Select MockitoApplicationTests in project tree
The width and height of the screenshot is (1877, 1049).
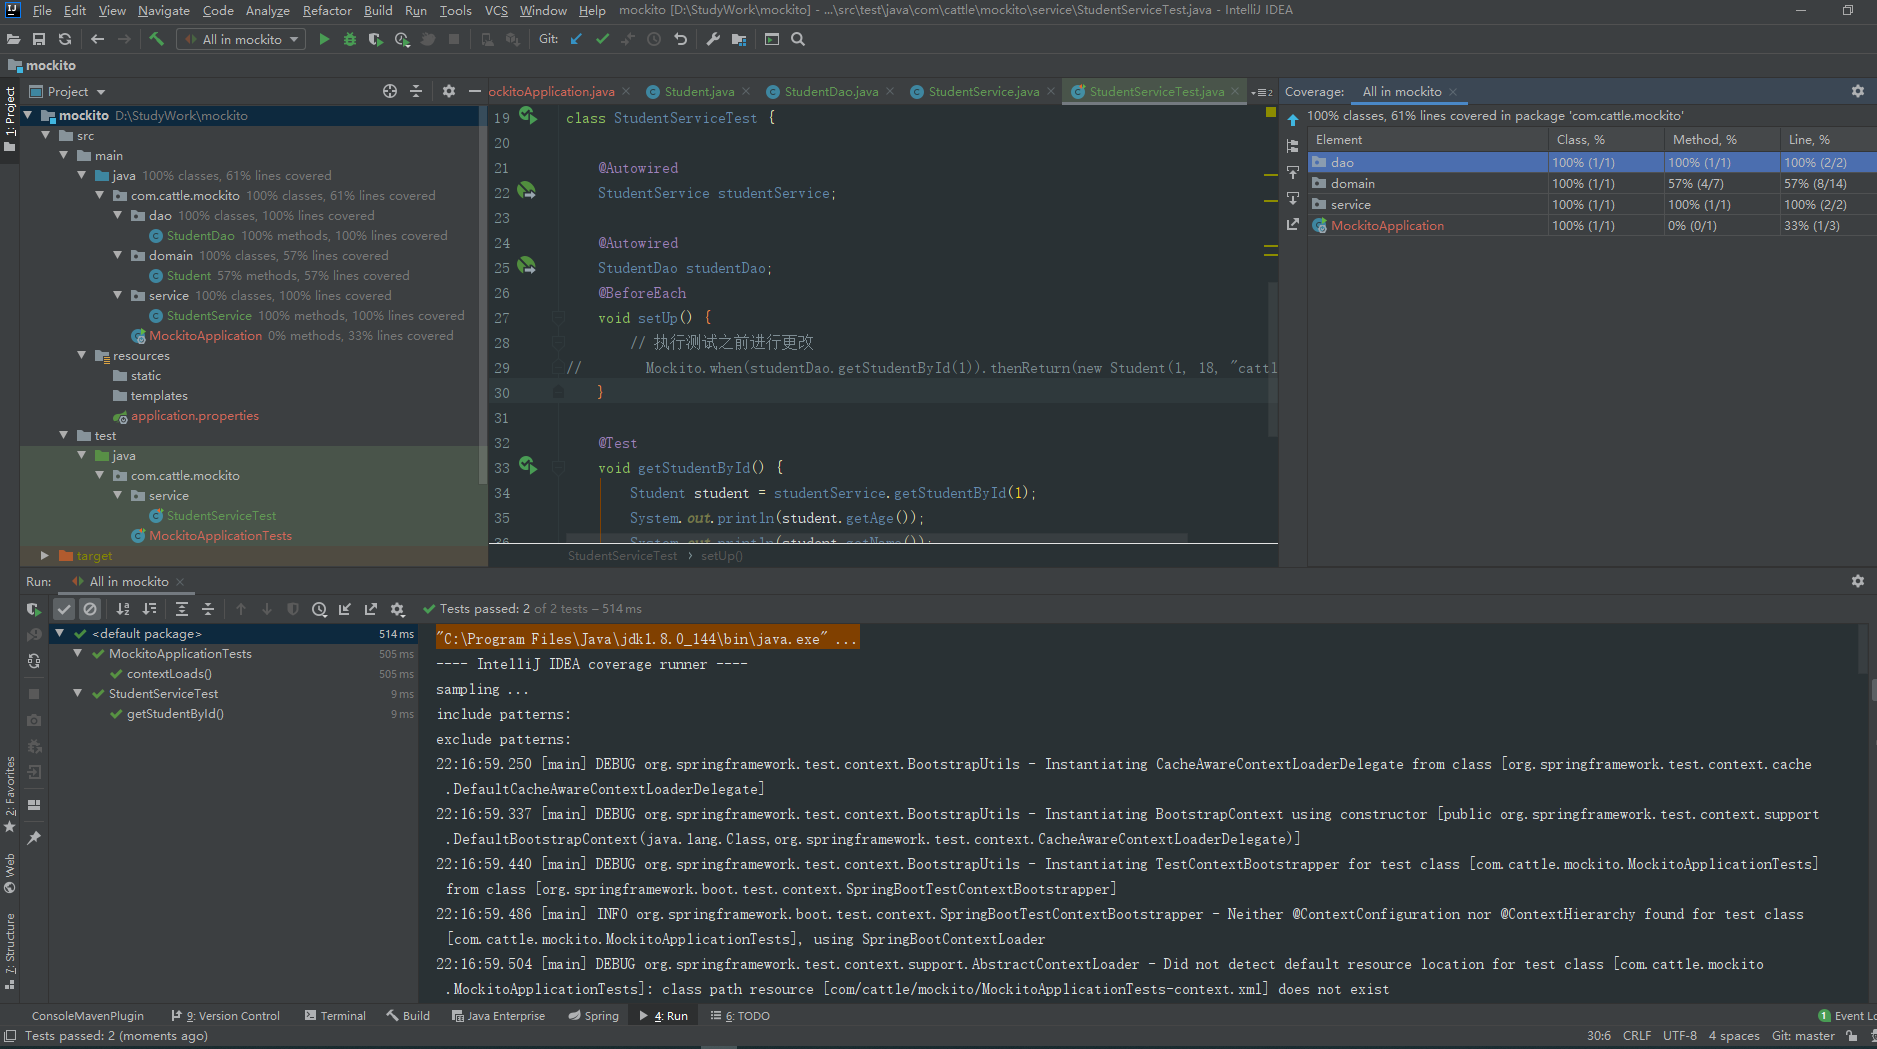tap(220, 536)
